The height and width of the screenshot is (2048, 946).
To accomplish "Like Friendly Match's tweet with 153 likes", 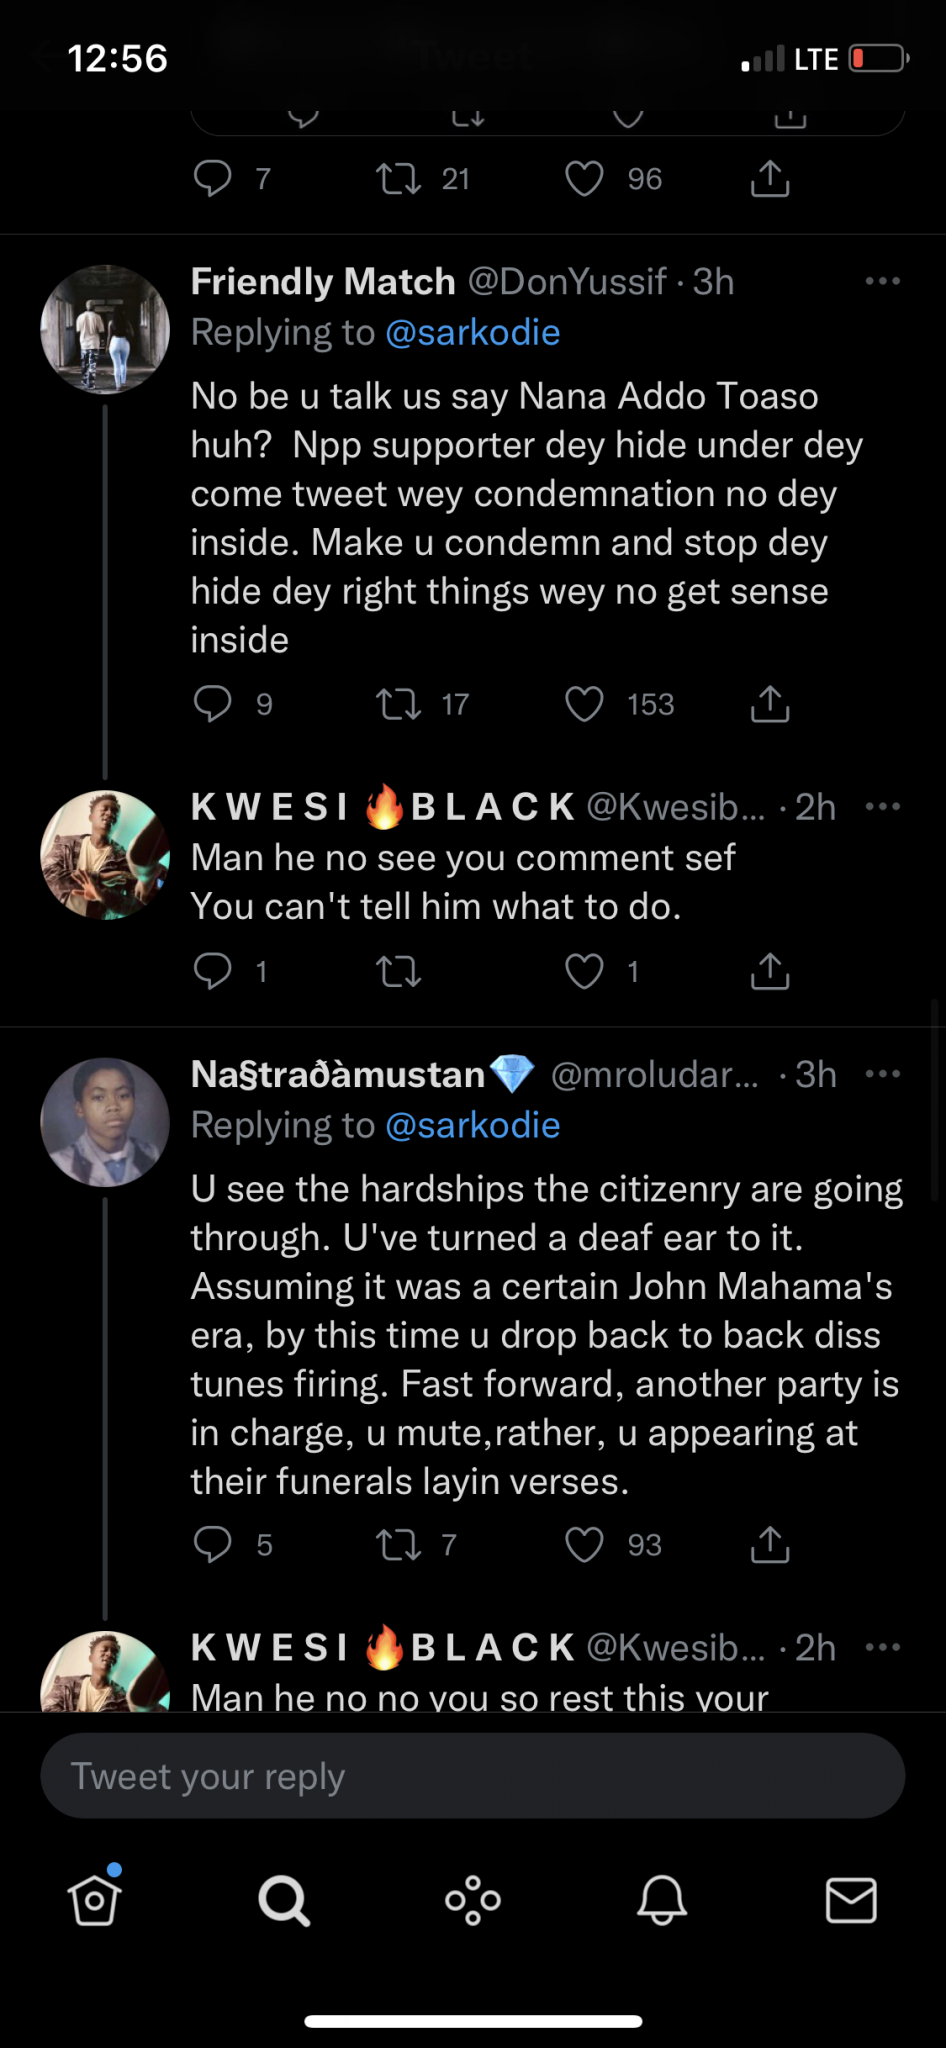I will point(585,704).
